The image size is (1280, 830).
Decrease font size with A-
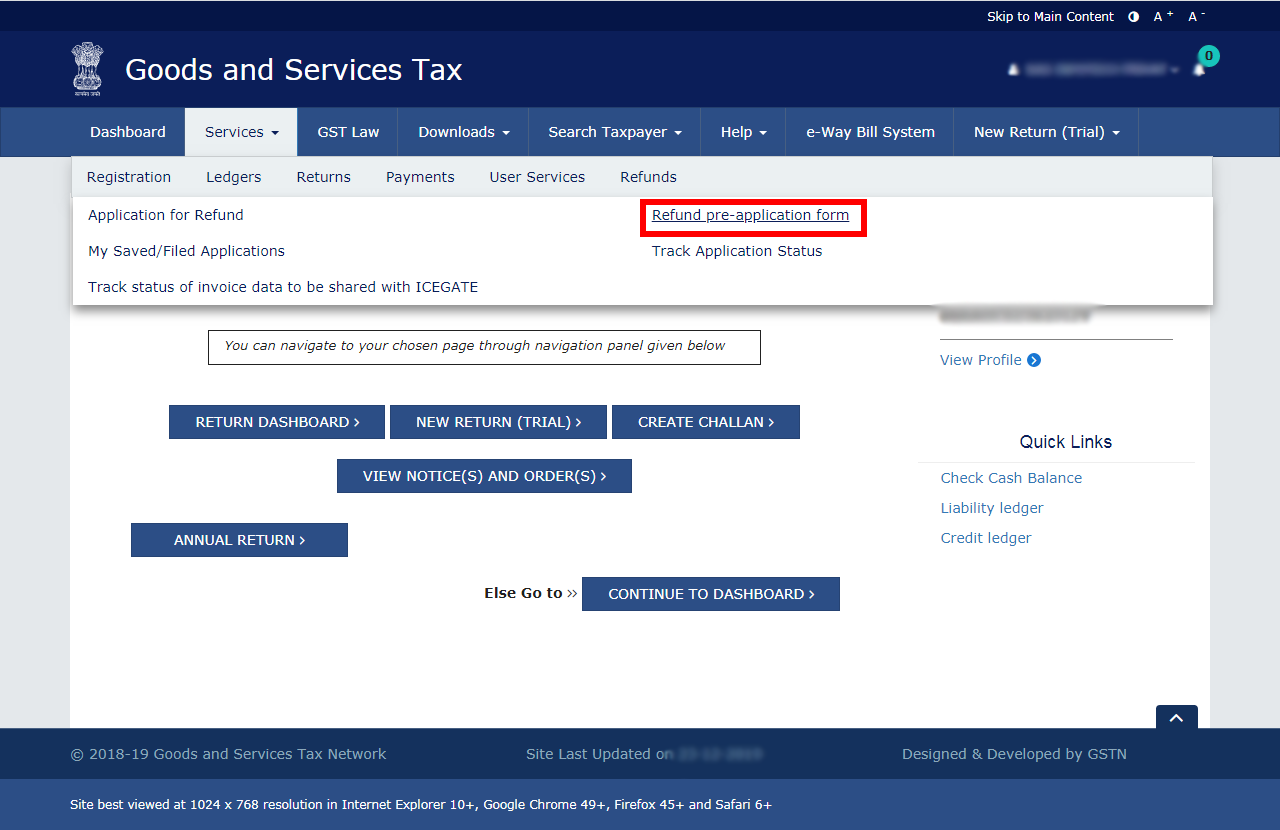tap(1196, 17)
